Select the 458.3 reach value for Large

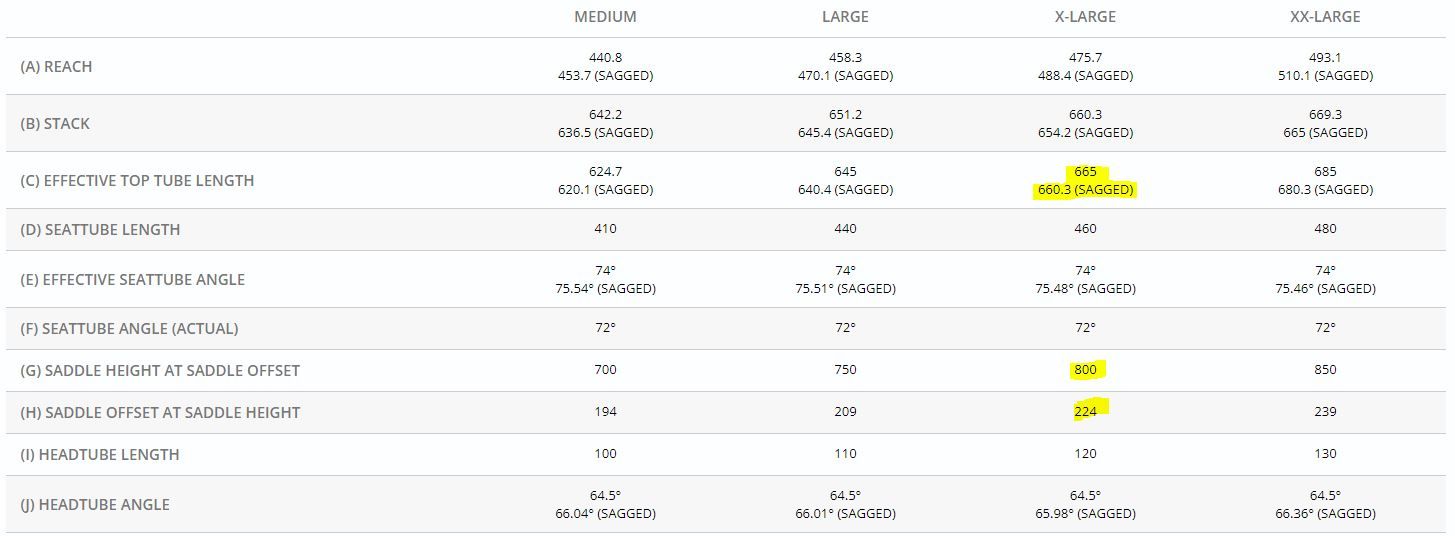(x=845, y=58)
